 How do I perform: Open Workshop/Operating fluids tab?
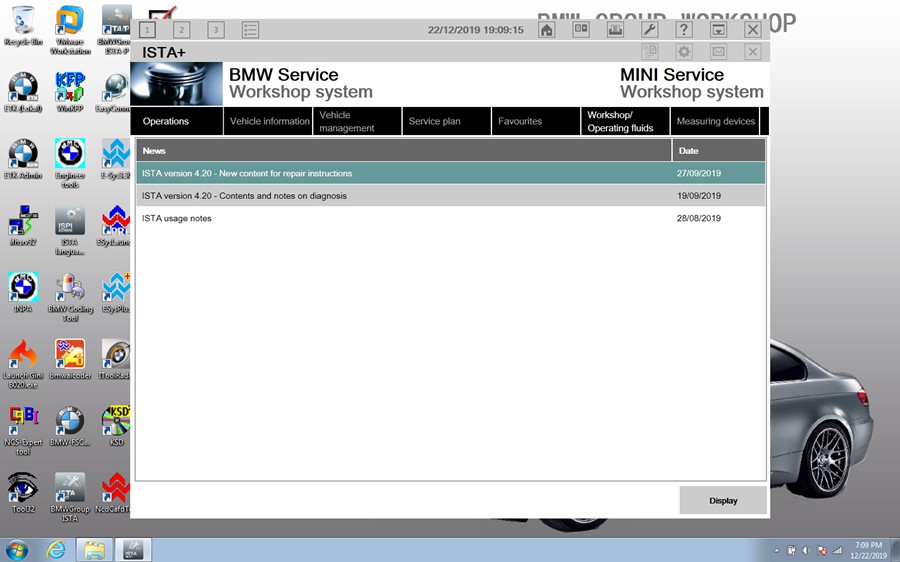pyautogui.click(x=625, y=121)
